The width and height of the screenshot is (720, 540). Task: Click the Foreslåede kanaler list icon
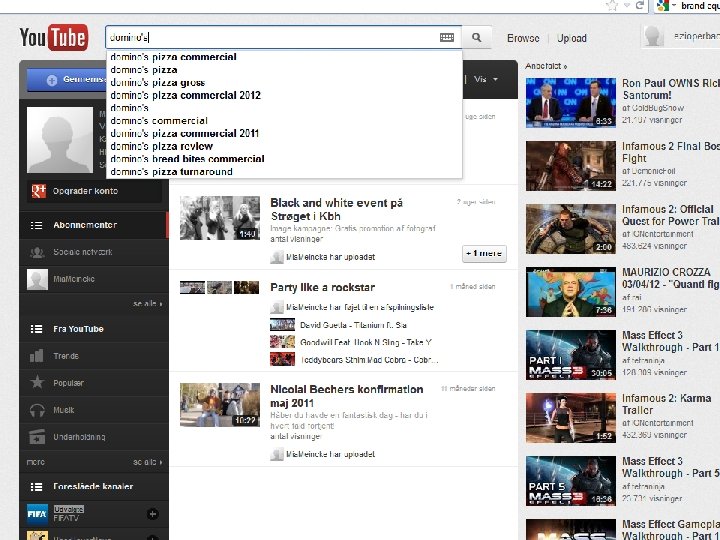[36, 486]
